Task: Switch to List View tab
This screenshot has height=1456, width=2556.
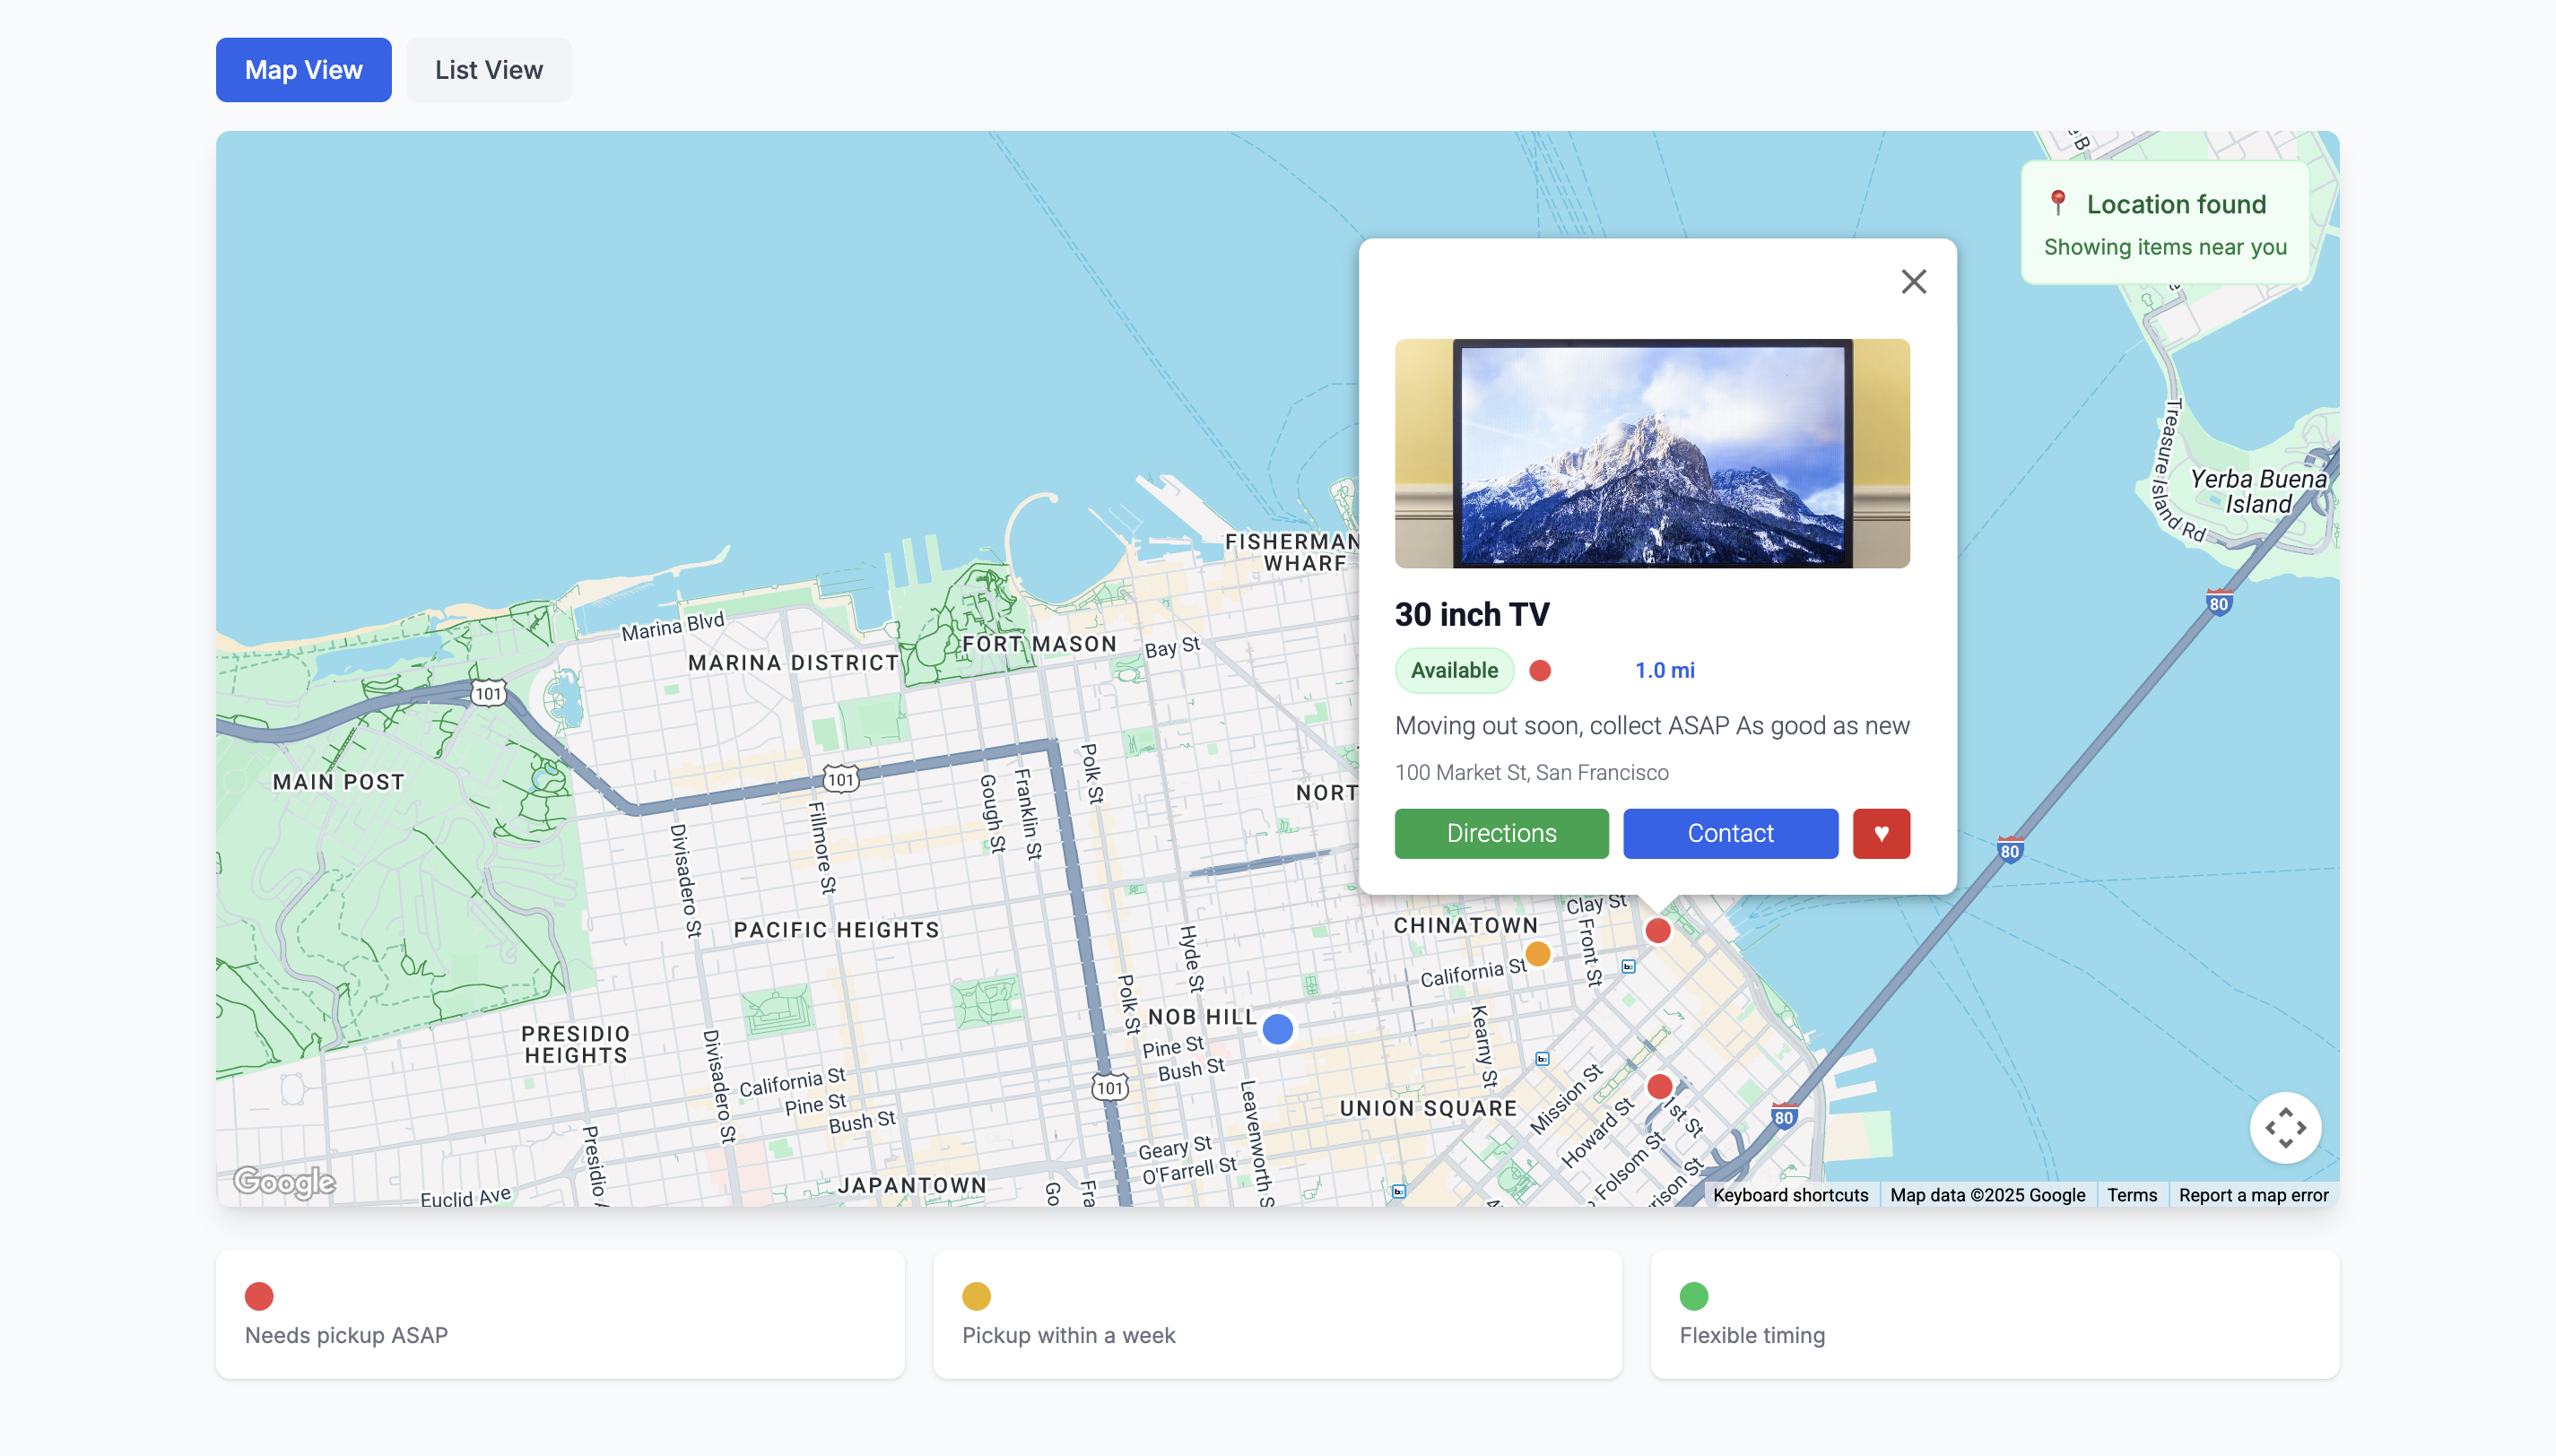Action: point(488,70)
